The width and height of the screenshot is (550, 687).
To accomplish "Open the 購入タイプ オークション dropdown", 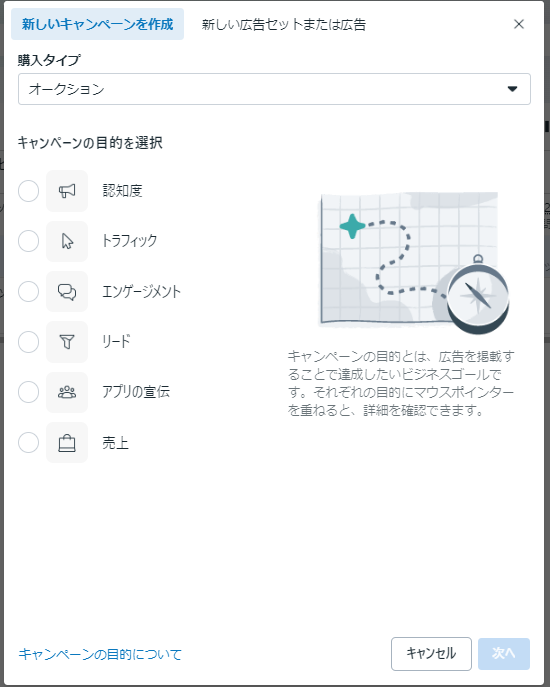I will click(274, 89).
